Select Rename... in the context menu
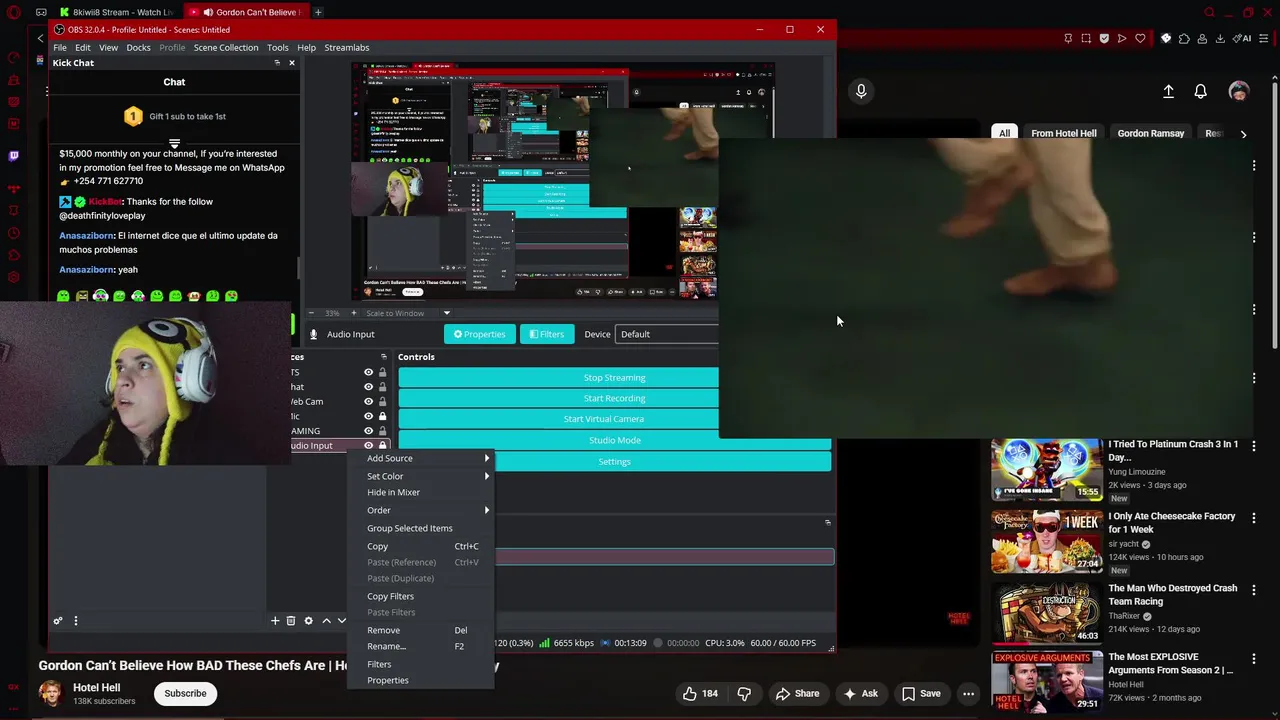This screenshot has width=1280, height=720. [421, 646]
